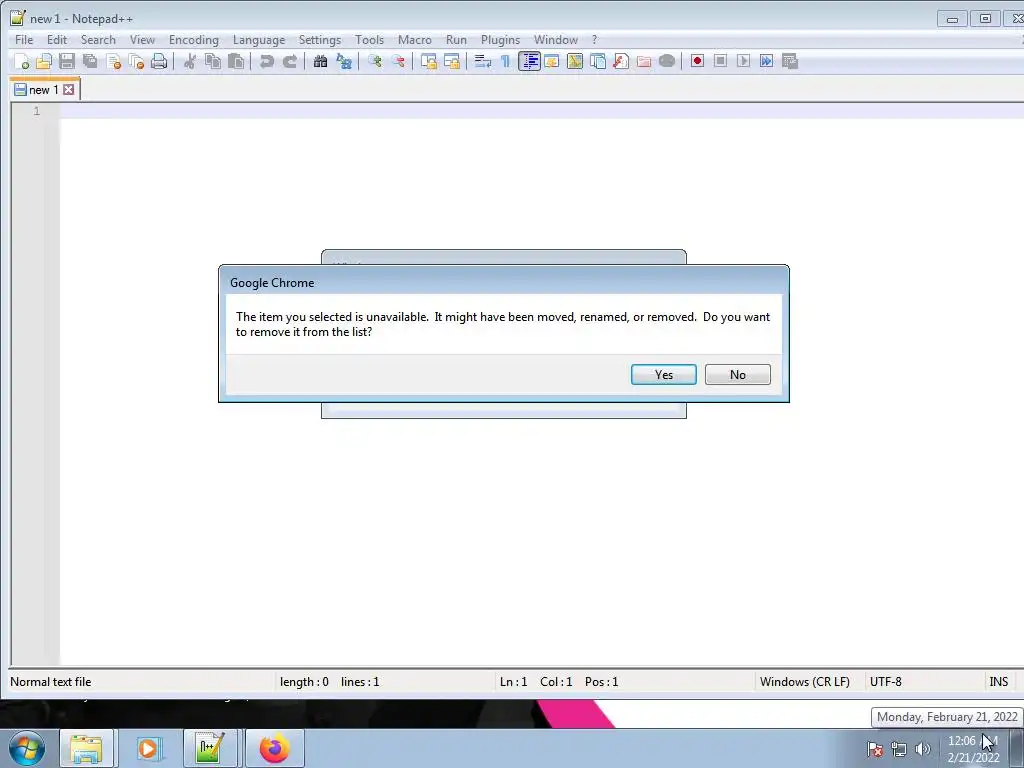This screenshot has width=1024, height=768.
Task: Click the Copy toolbar icon
Action: (213, 61)
